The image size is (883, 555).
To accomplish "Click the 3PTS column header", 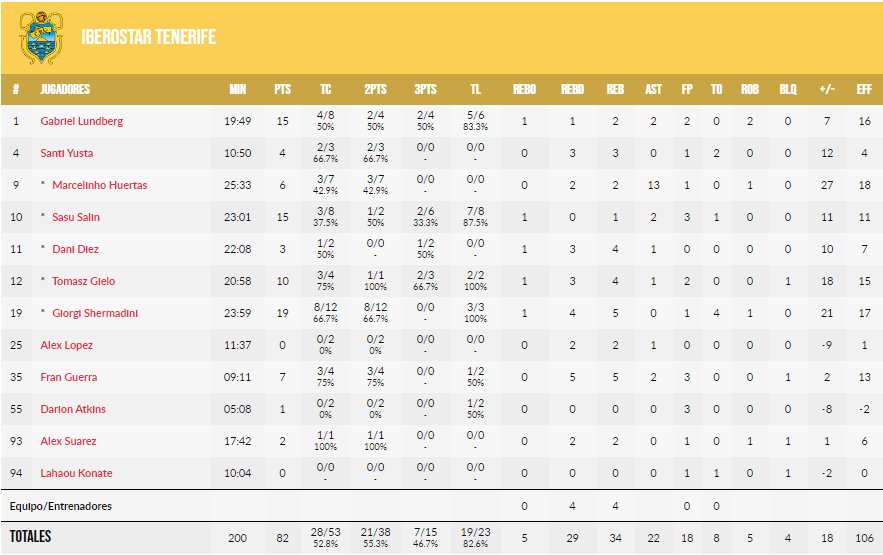I will (425, 89).
